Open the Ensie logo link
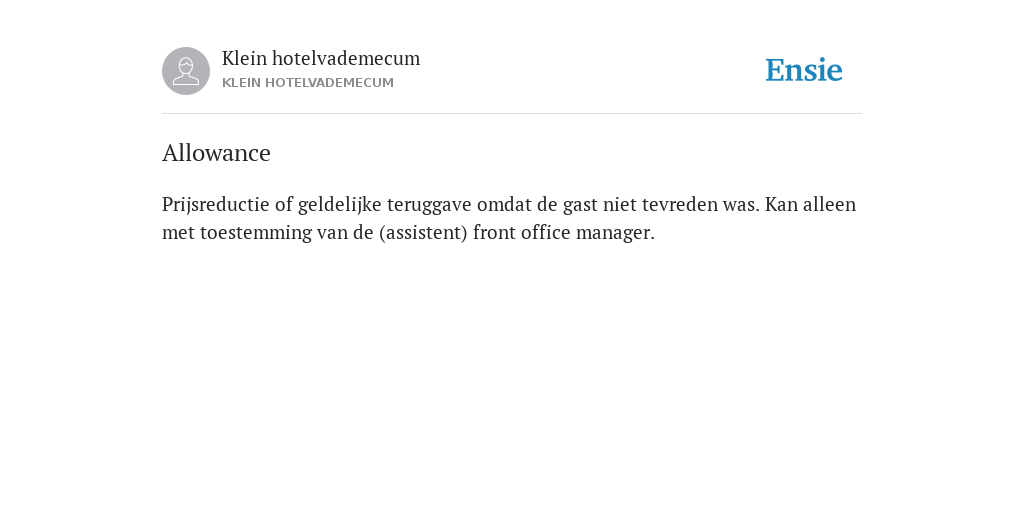The width and height of the screenshot is (1024, 512). [x=804, y=71]
